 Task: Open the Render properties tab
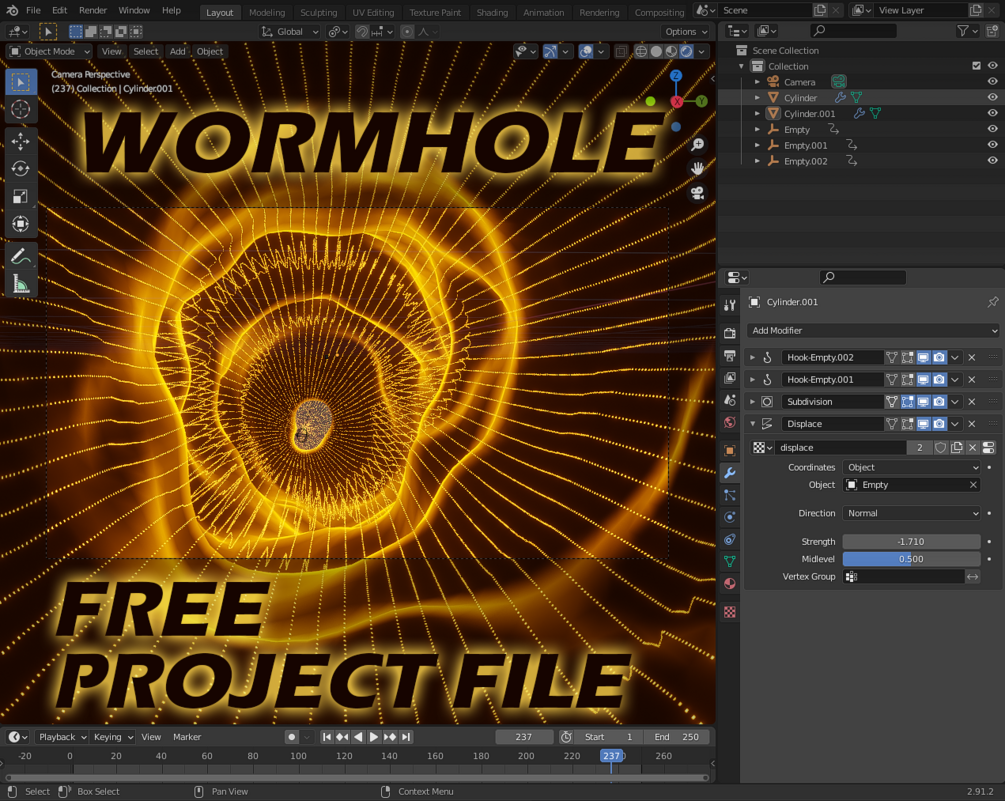(730, 333)
